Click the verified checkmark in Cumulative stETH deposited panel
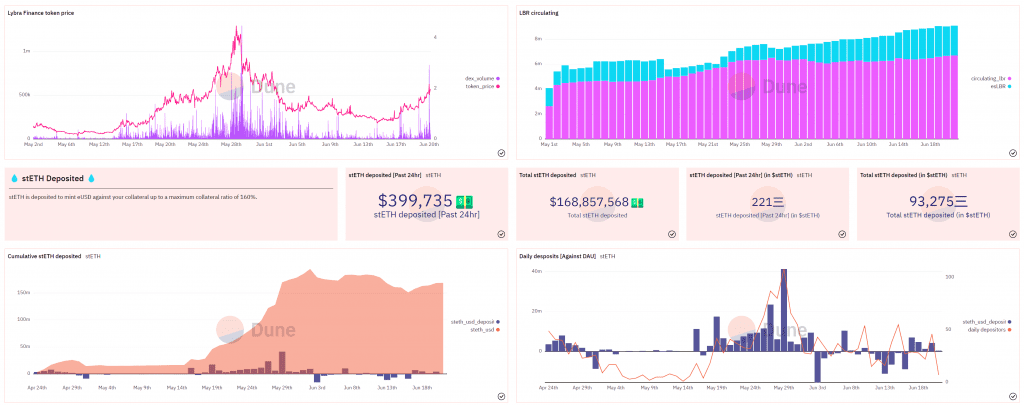The height and width of the screenshot is (405, 1024). tap(501, 396)
